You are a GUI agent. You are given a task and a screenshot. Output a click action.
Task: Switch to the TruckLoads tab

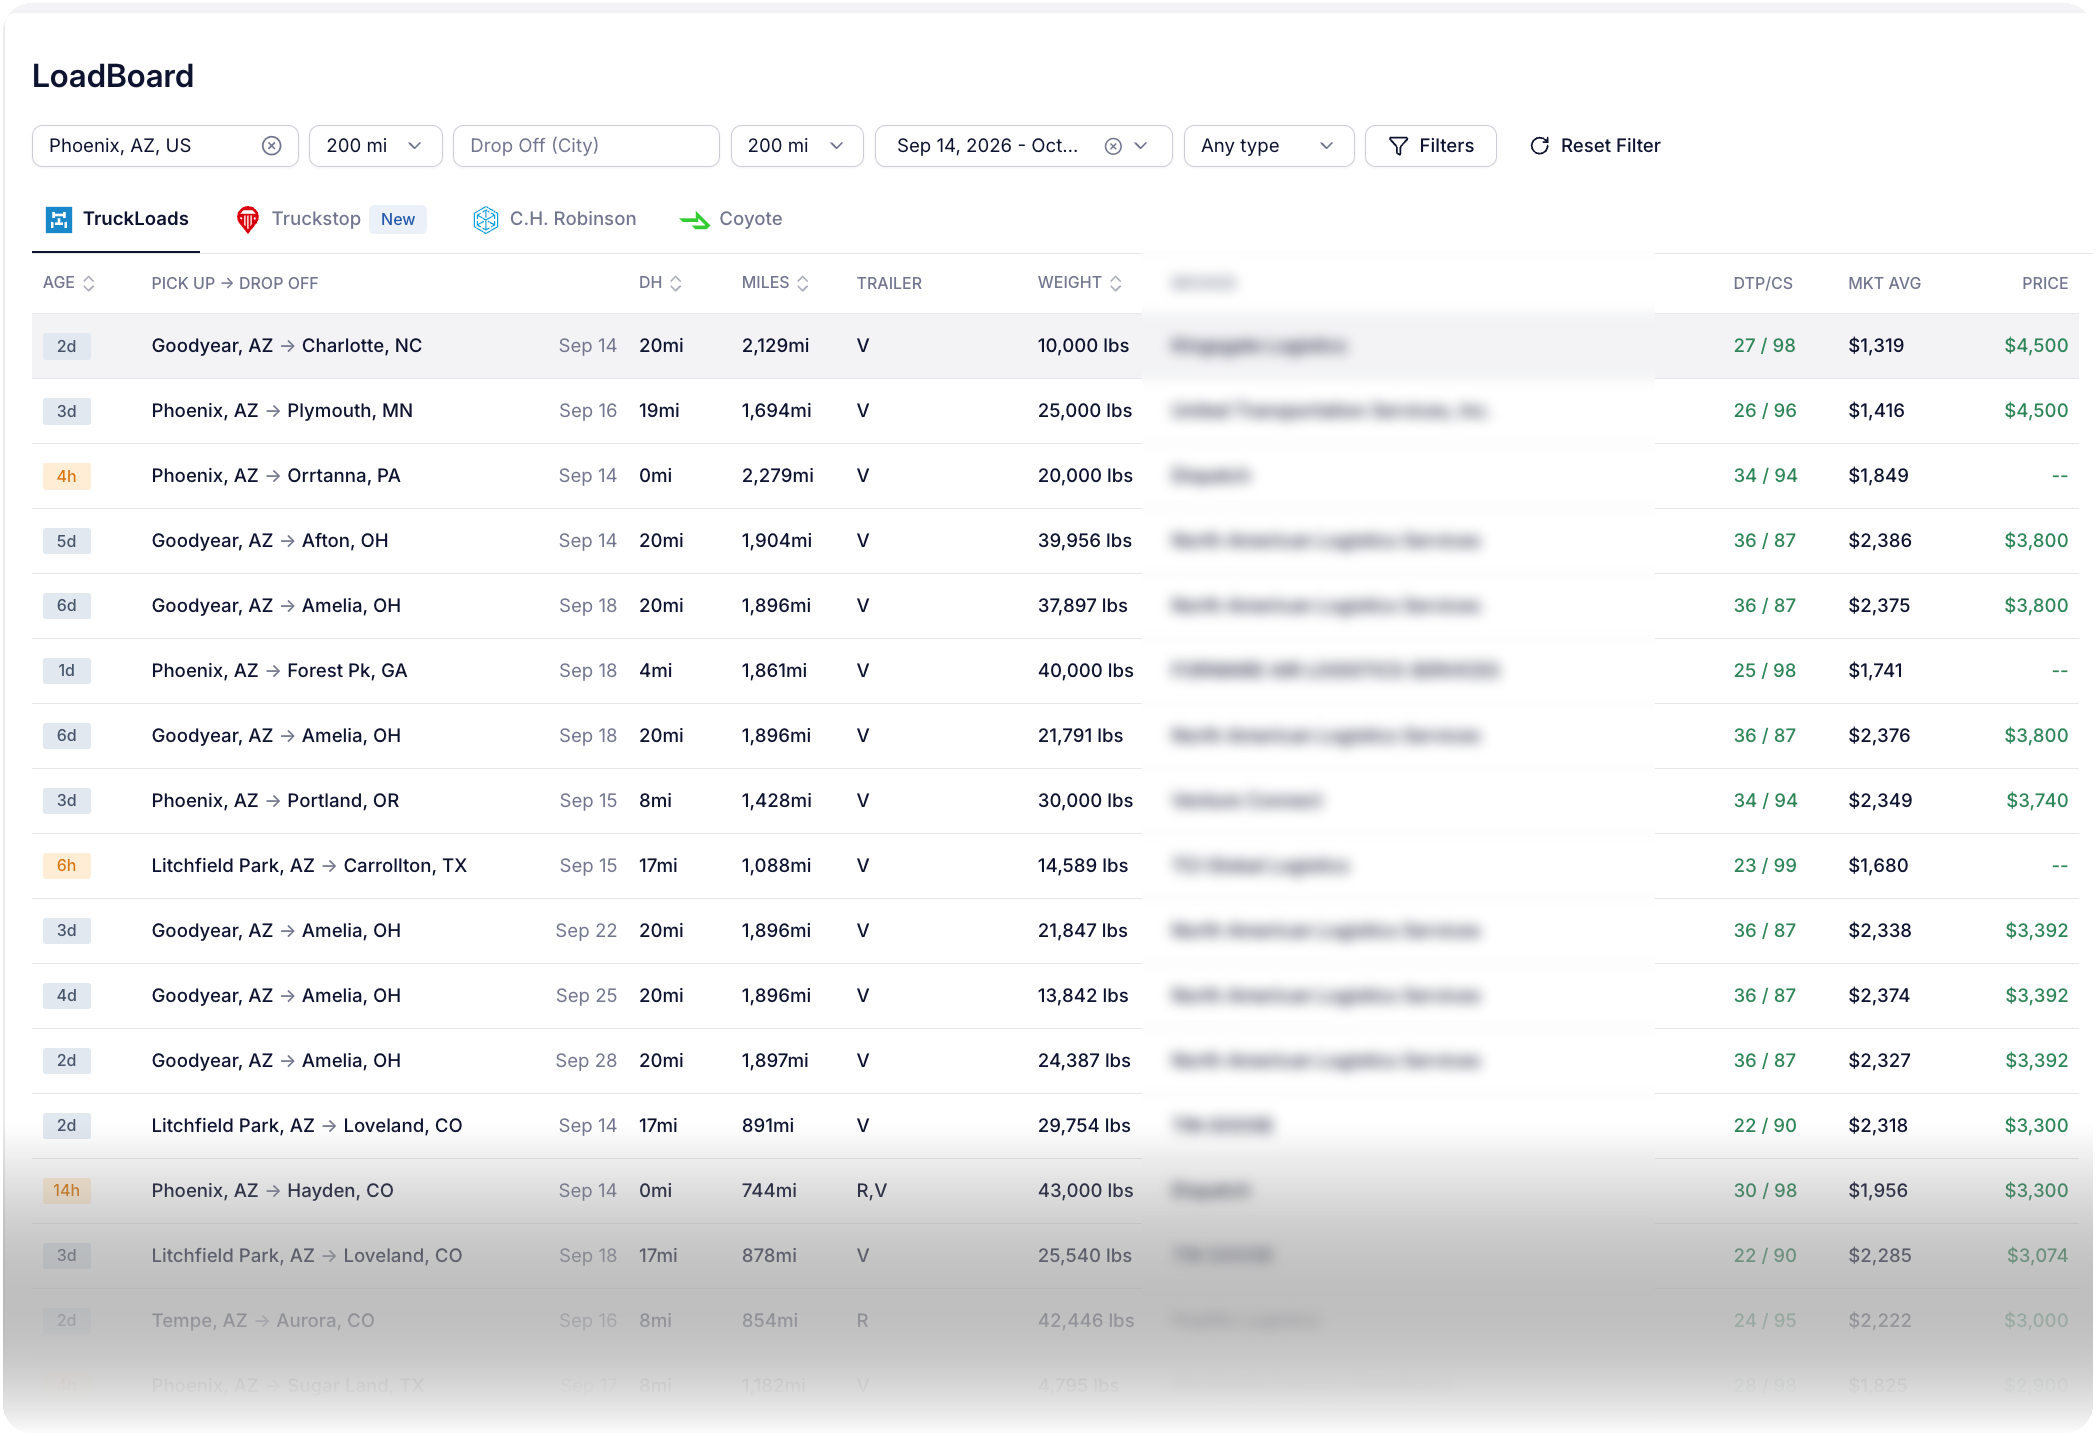tap(117, 219)
